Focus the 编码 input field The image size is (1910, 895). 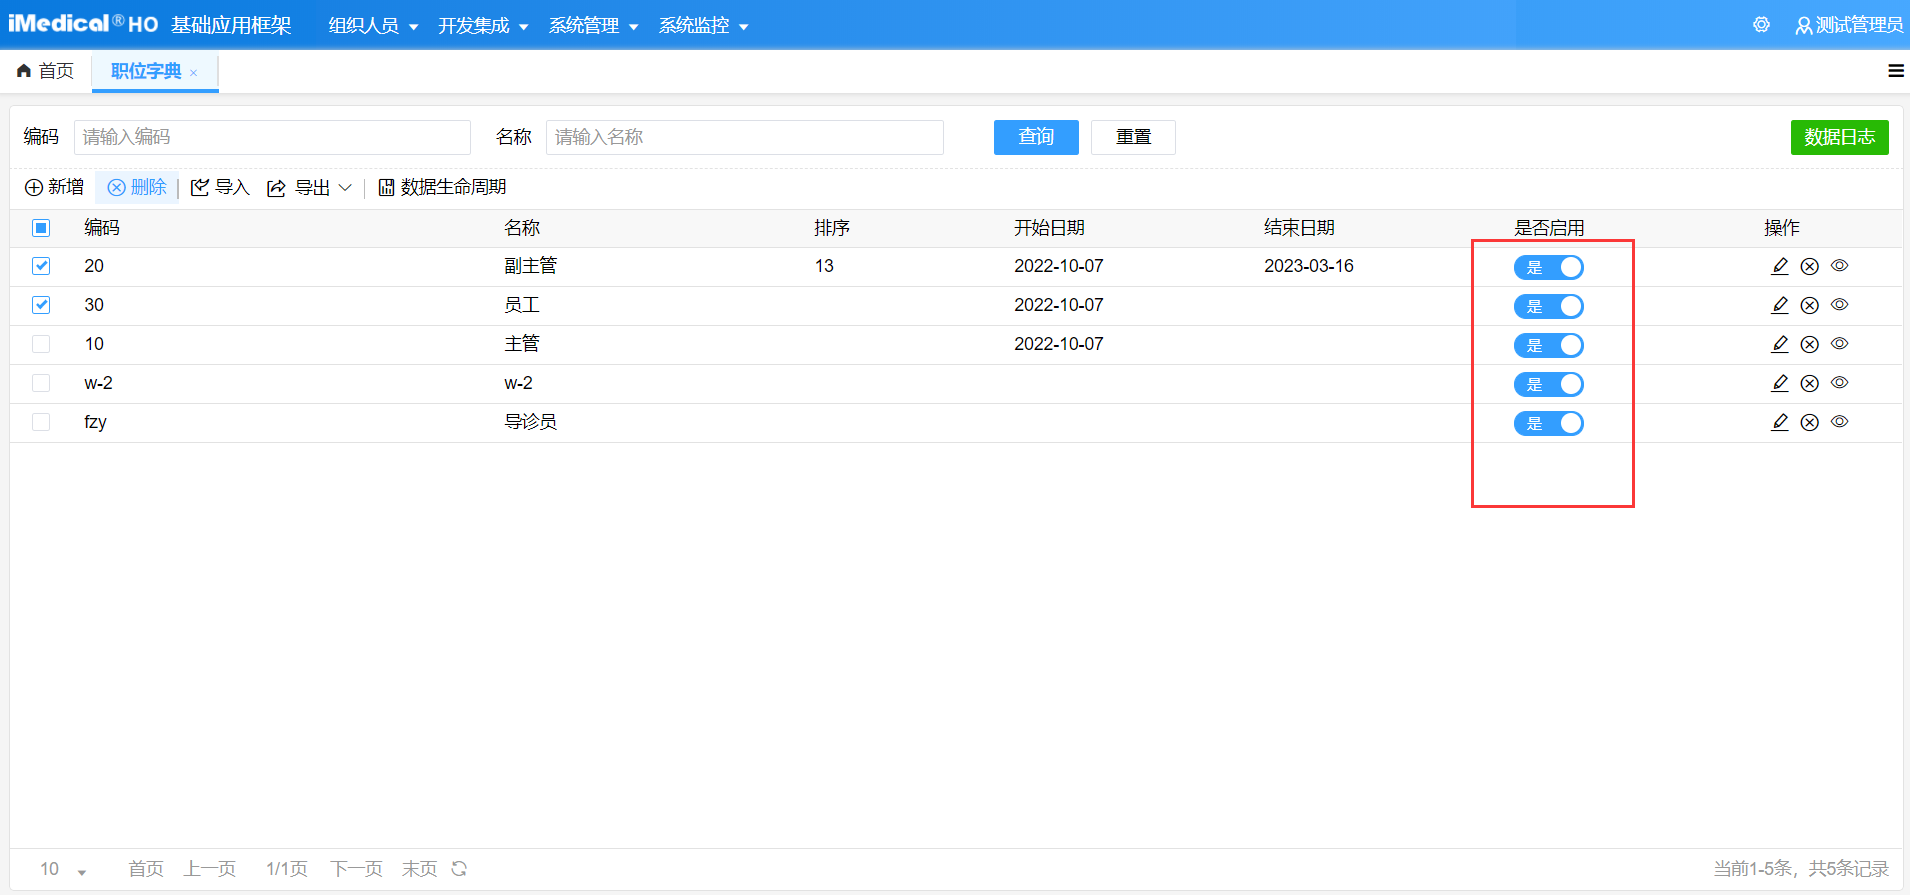pyautogui.click(x=272, y=137)
